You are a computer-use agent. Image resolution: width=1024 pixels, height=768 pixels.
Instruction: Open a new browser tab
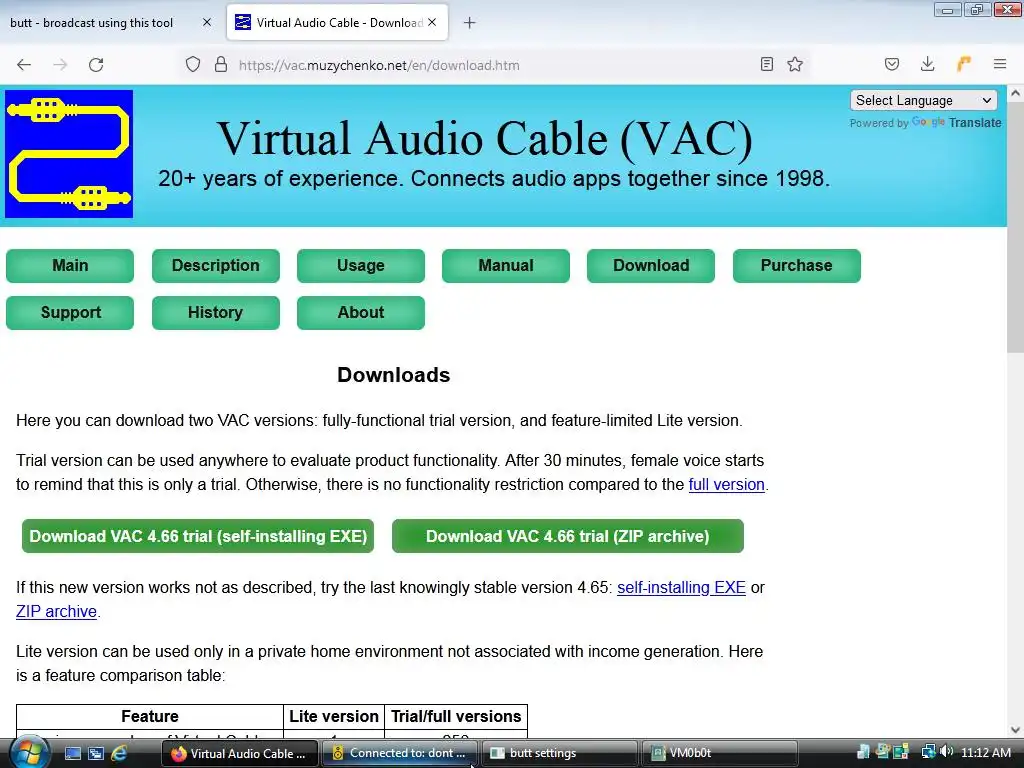[470, 23]
